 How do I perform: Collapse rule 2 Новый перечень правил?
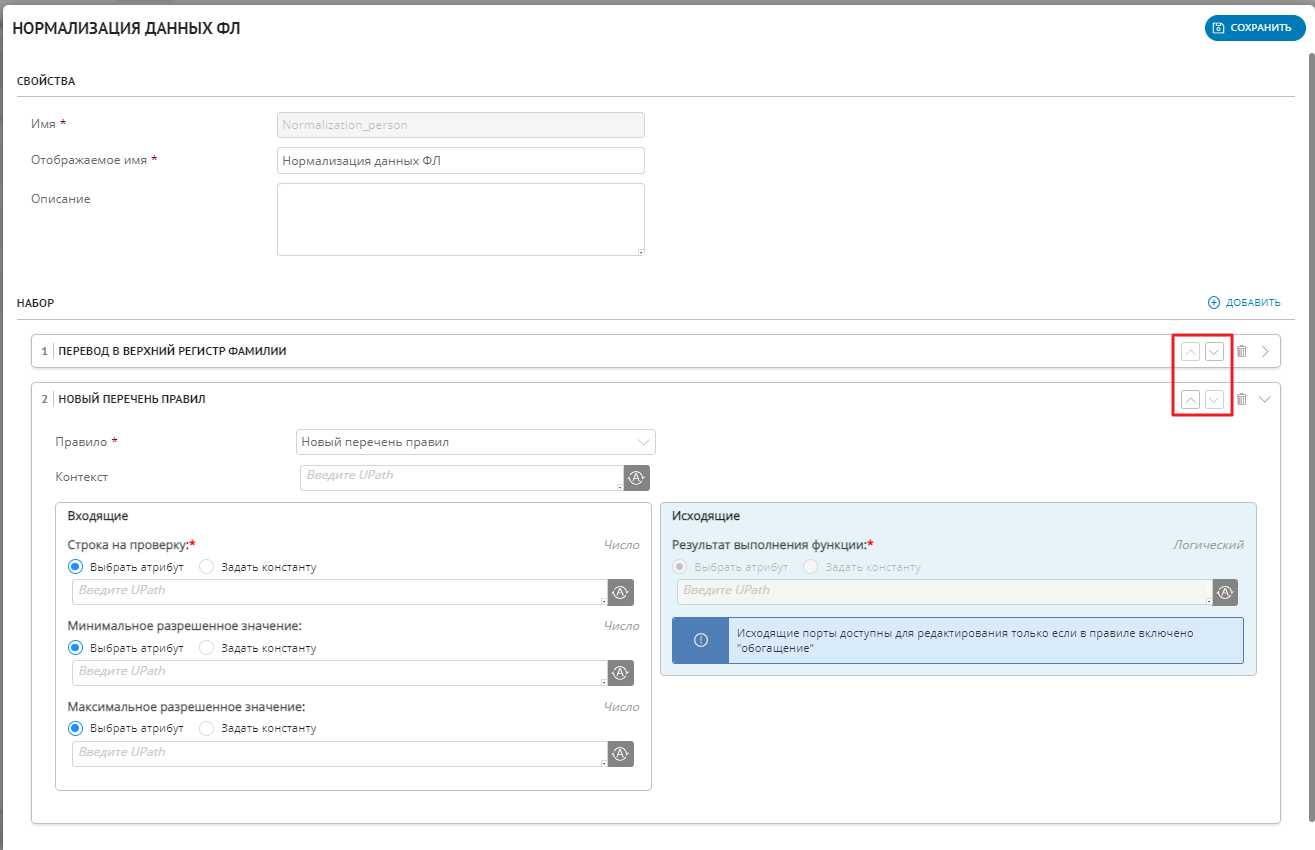click(1265, 399)
